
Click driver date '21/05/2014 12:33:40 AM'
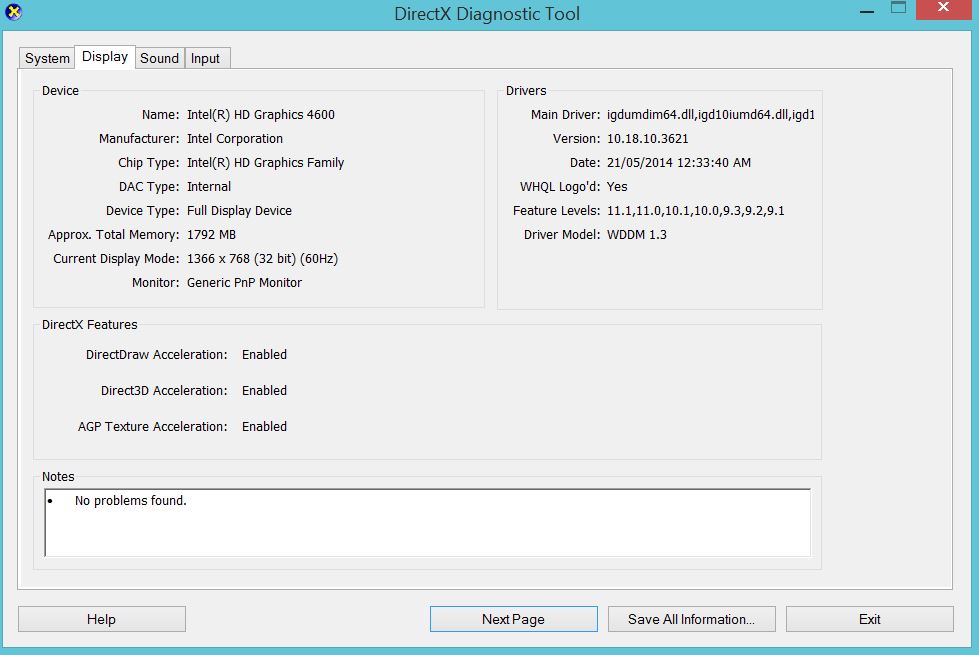point(679,163)
